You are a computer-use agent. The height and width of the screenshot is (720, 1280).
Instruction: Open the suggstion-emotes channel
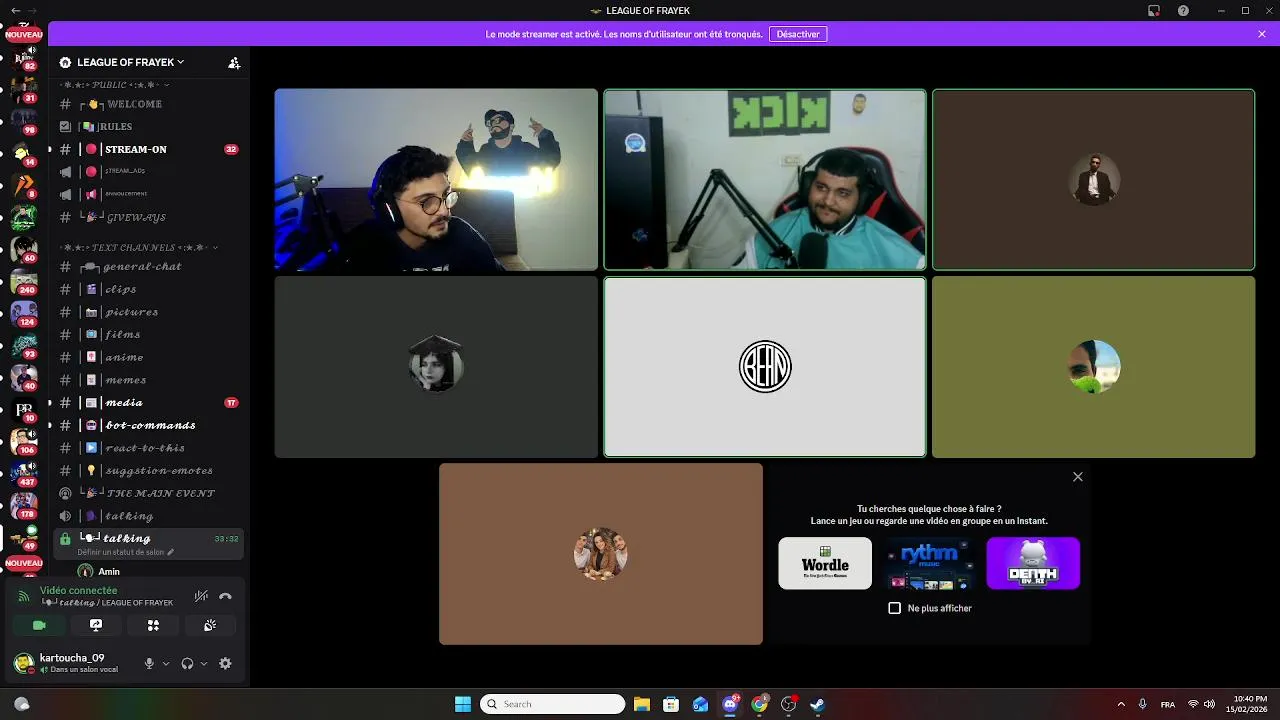point(148,470)
